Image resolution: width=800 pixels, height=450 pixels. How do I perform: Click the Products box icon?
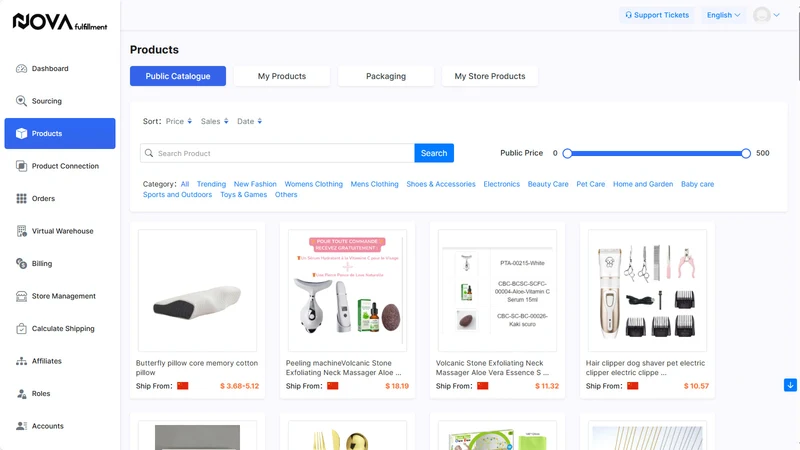[21, 134]
